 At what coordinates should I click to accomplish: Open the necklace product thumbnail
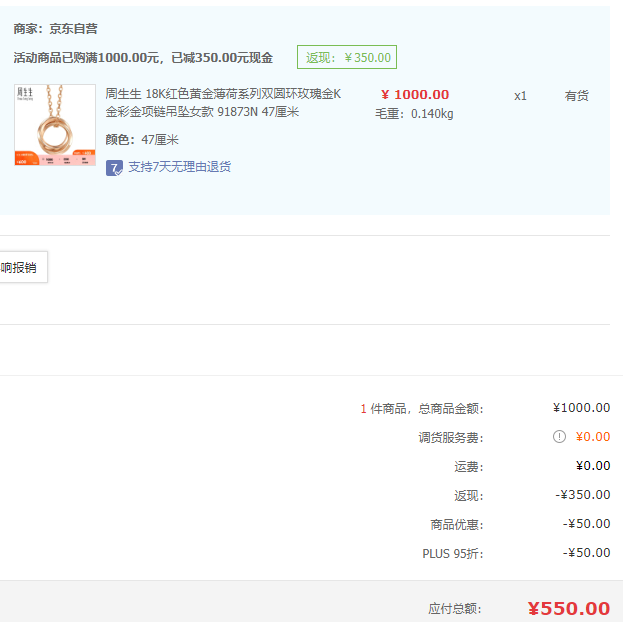click(55, 125)
